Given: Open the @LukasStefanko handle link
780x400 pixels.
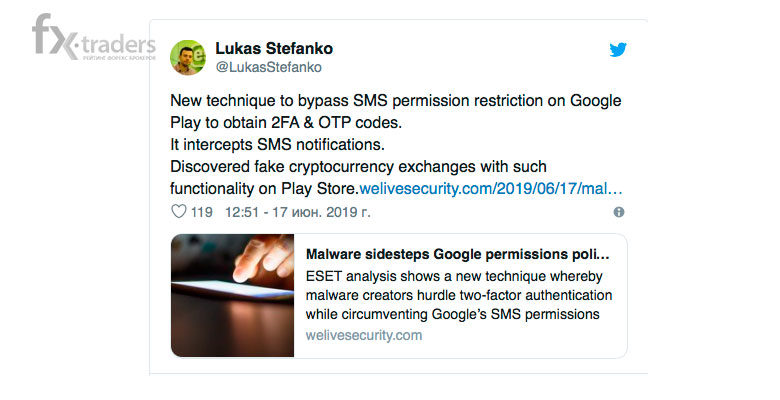Looking at the screenshot, I should coord(269,67).
